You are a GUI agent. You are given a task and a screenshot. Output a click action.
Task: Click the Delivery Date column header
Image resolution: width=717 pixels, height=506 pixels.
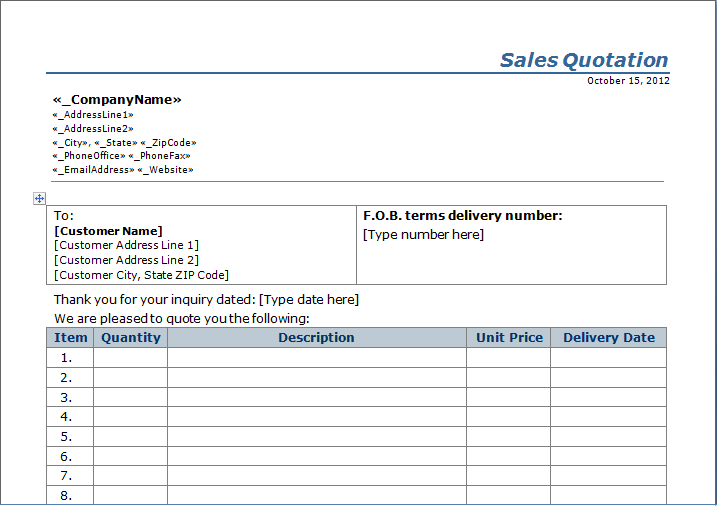pos(608,338)
